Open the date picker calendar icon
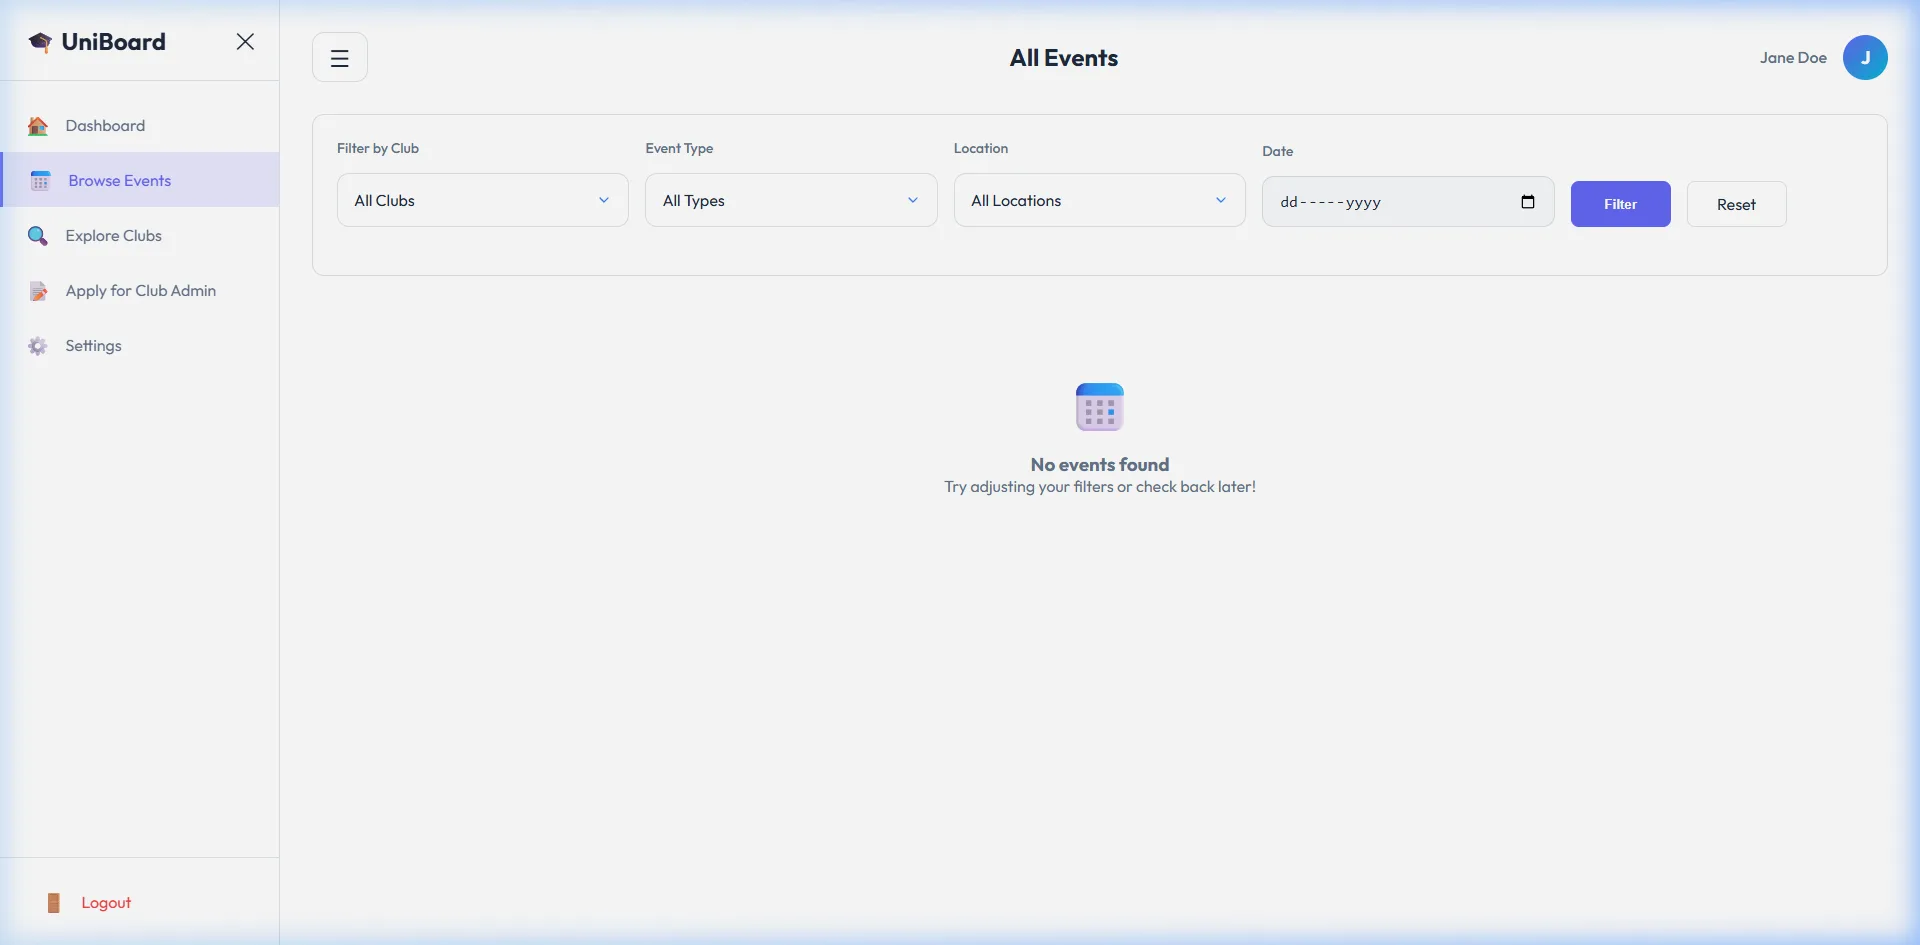Screen dimensions: 1920x945 pyautogui.click(x=1528, y=202)
